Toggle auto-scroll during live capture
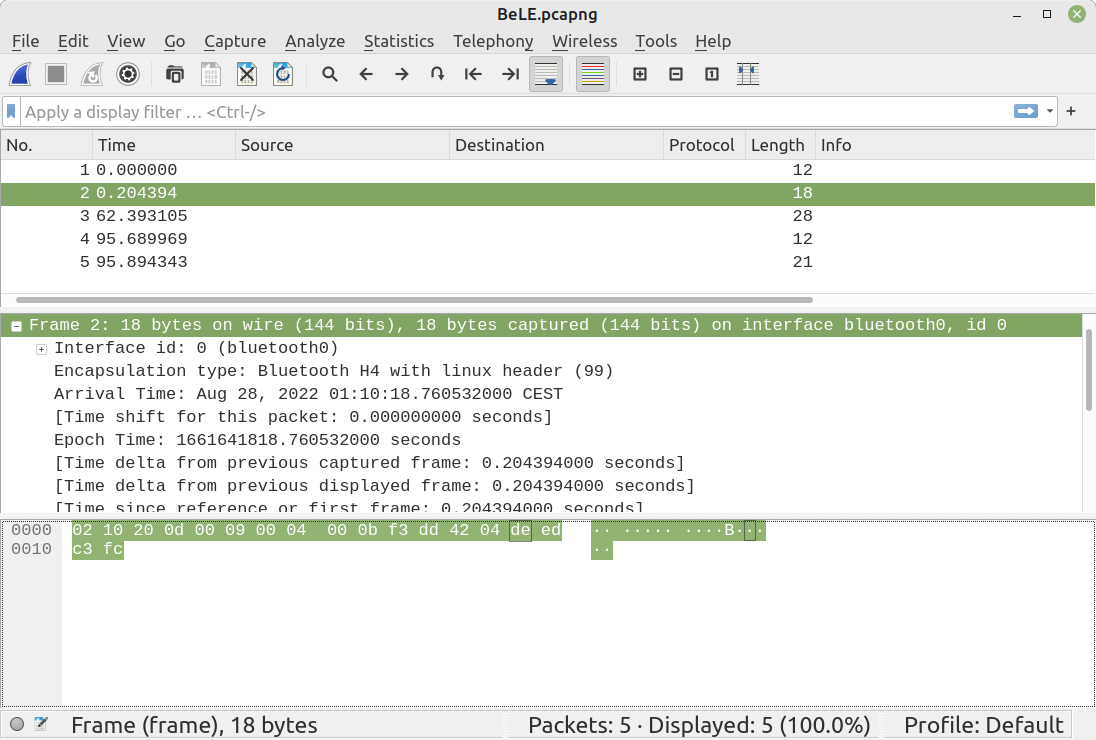 tap(546, 74)
